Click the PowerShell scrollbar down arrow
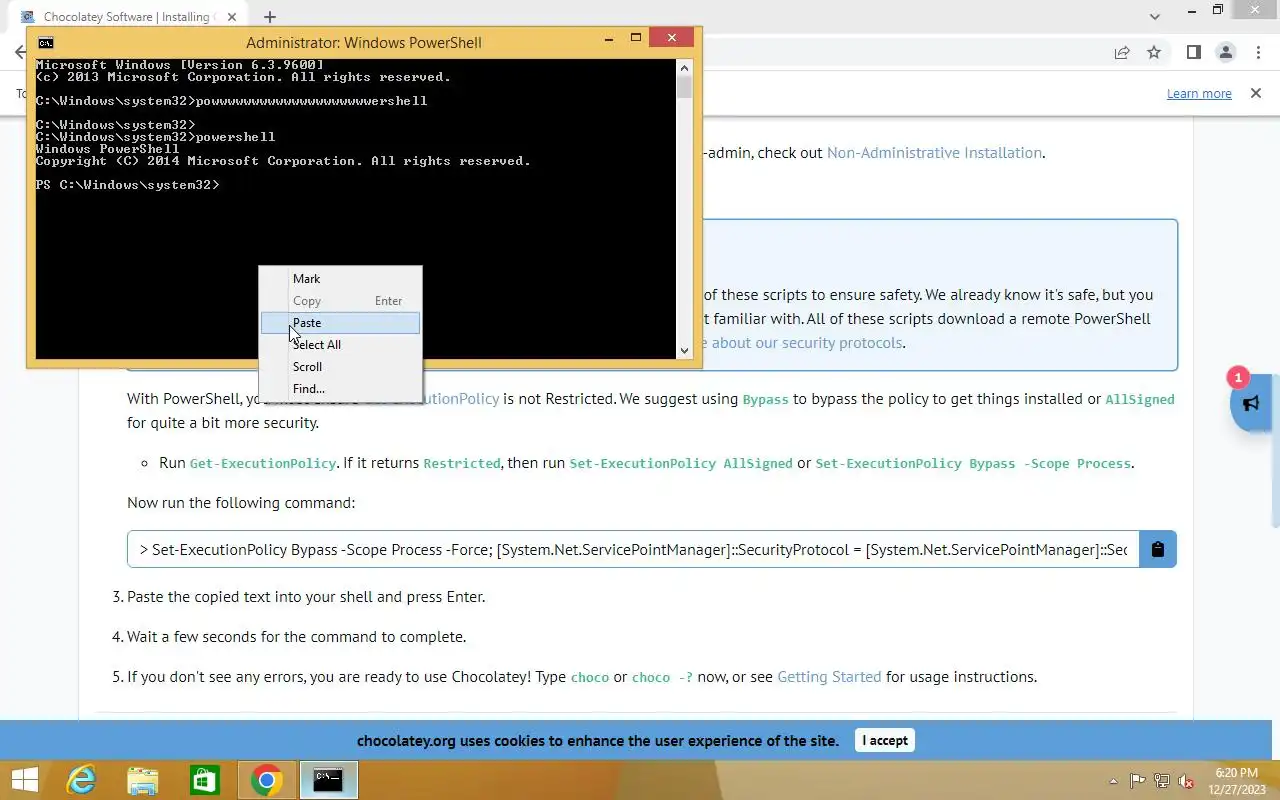The image size is (1280, 800). click(684, 350)
